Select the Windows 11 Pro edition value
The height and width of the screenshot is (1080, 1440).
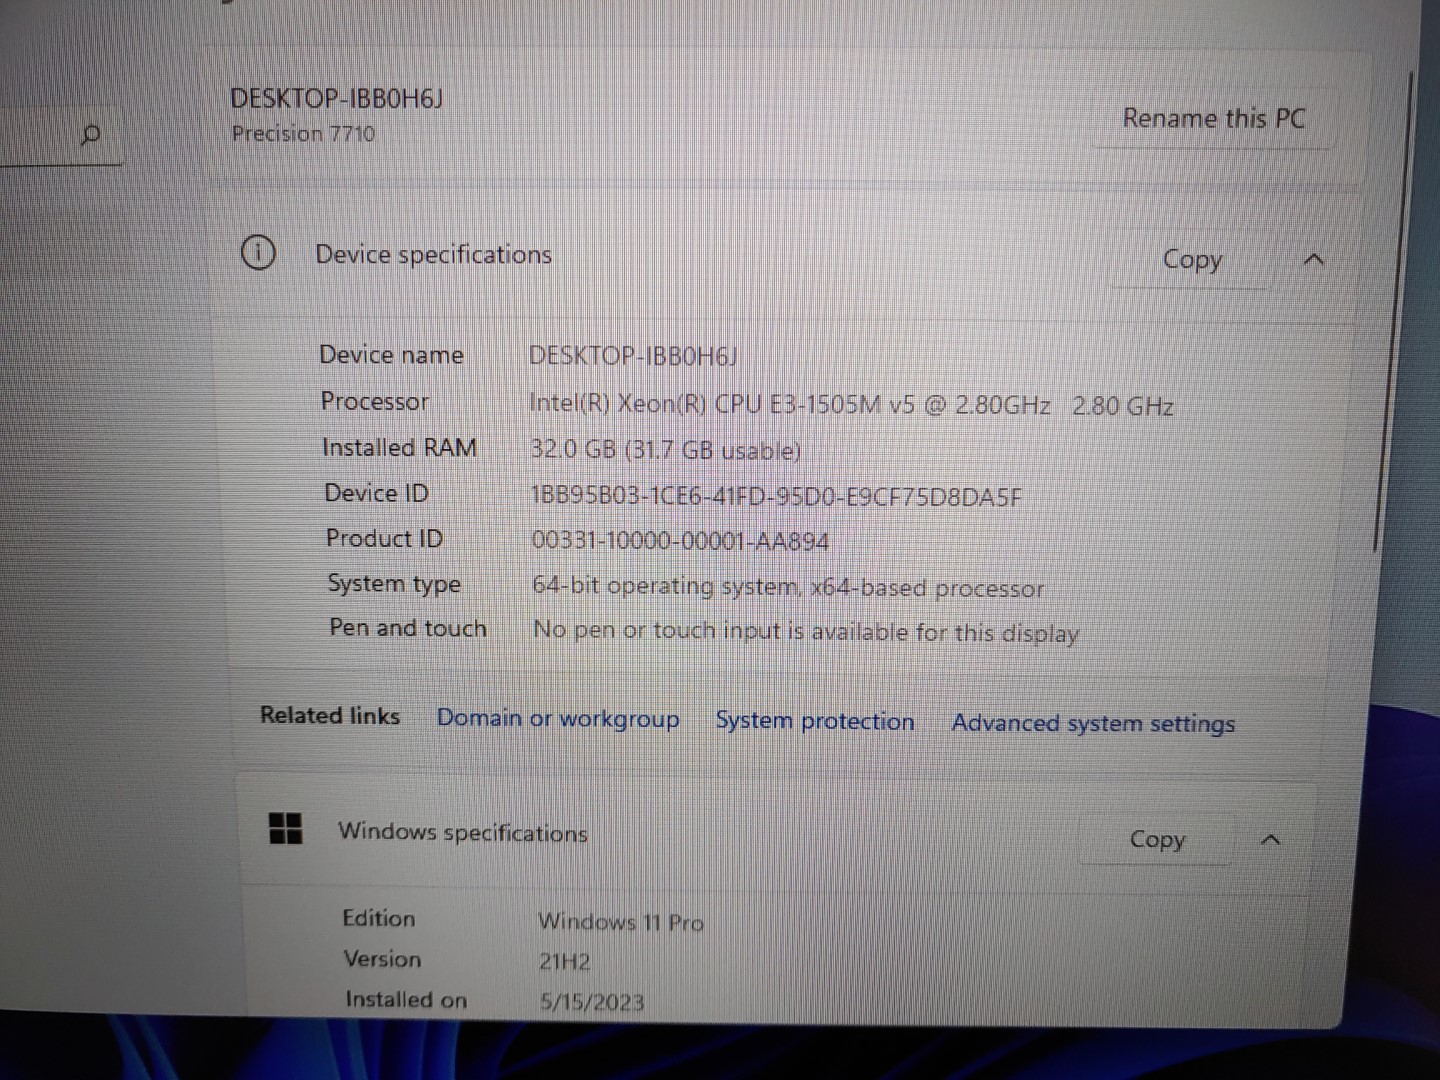coord(621,922)
